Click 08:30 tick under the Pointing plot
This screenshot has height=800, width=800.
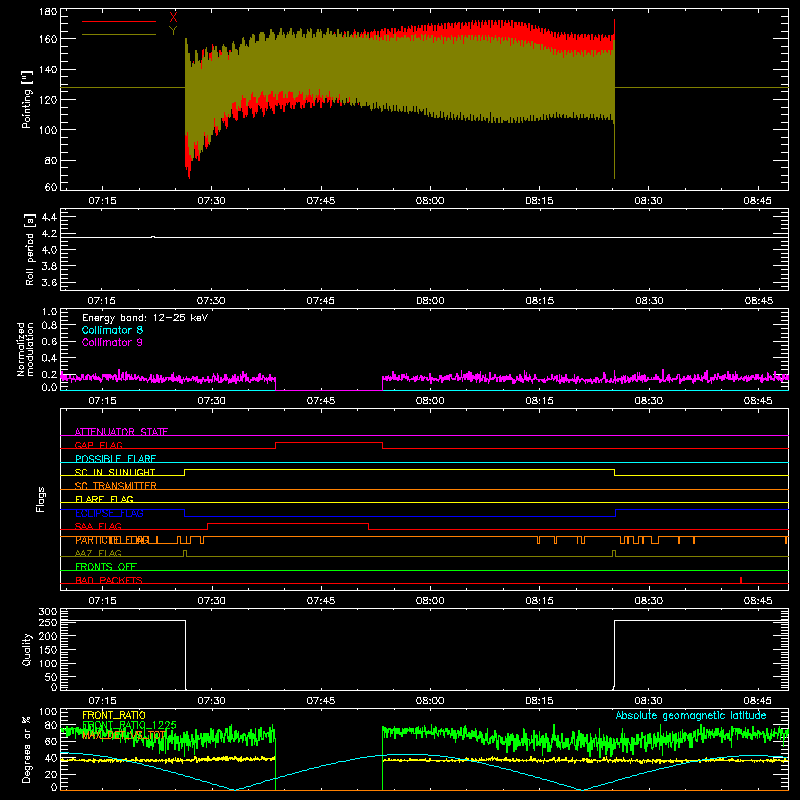point(648,201)
